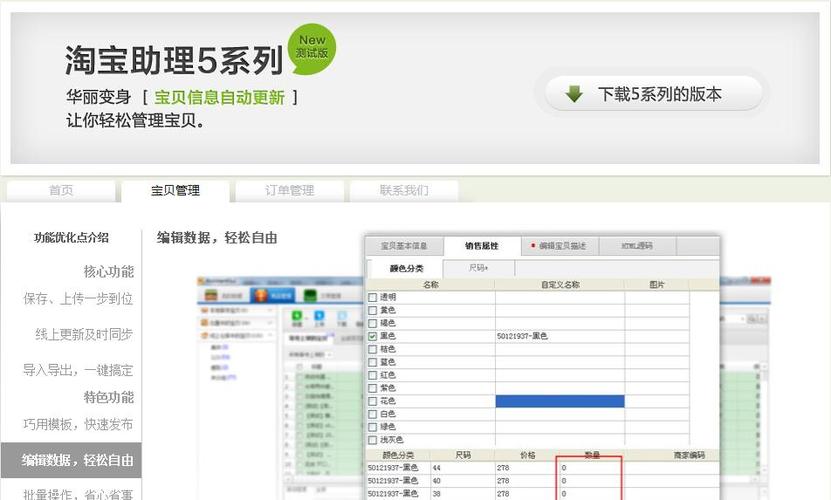
Task: Open 批量操作,省心省事 sidebar link
Action: tap(78, 494)
